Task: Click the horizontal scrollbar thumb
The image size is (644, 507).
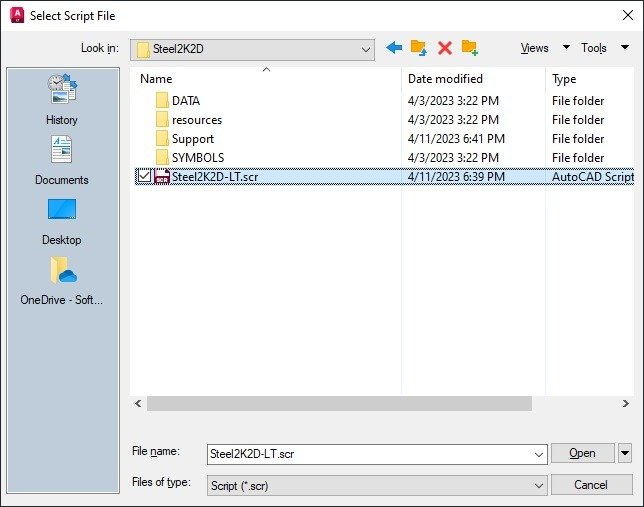Action: [339, 403]
